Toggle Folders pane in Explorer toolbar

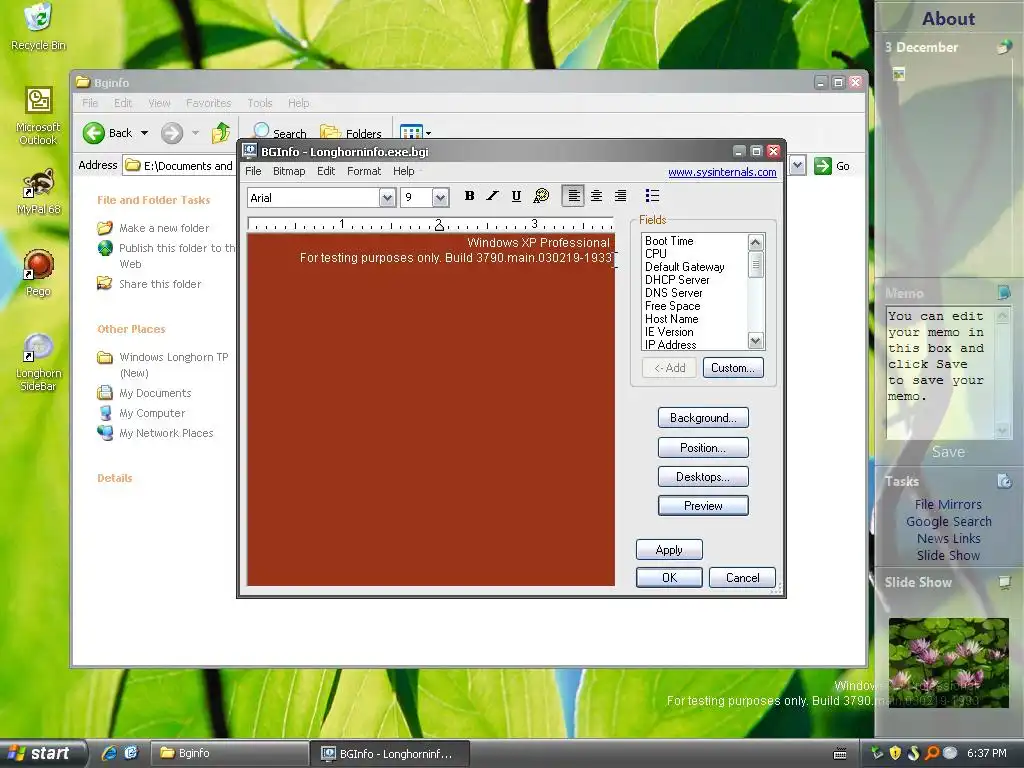tap(351, 133)
